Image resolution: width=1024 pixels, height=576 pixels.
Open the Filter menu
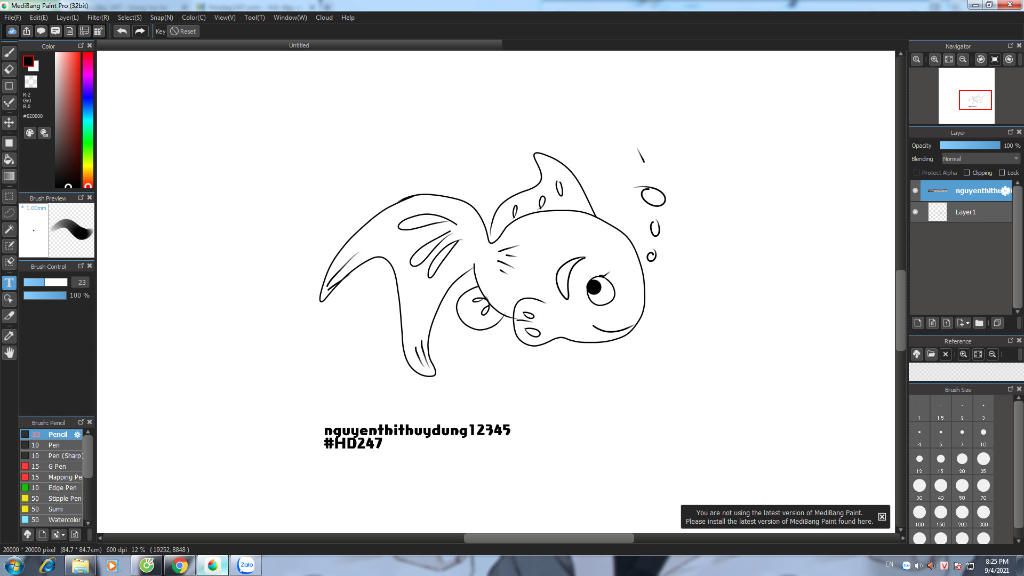point(98,18)
